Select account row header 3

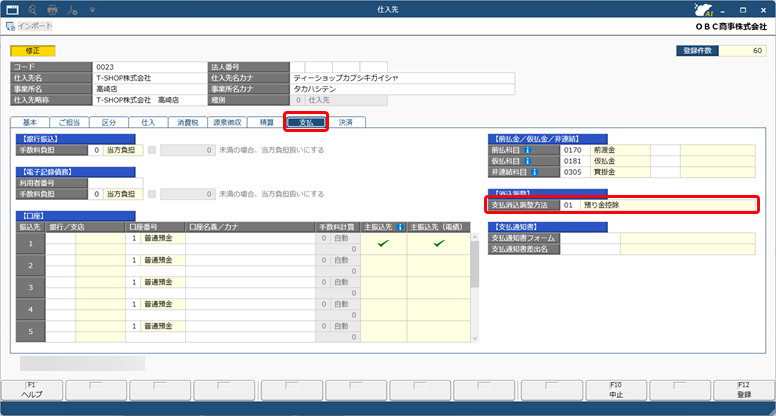click(30, 287)
